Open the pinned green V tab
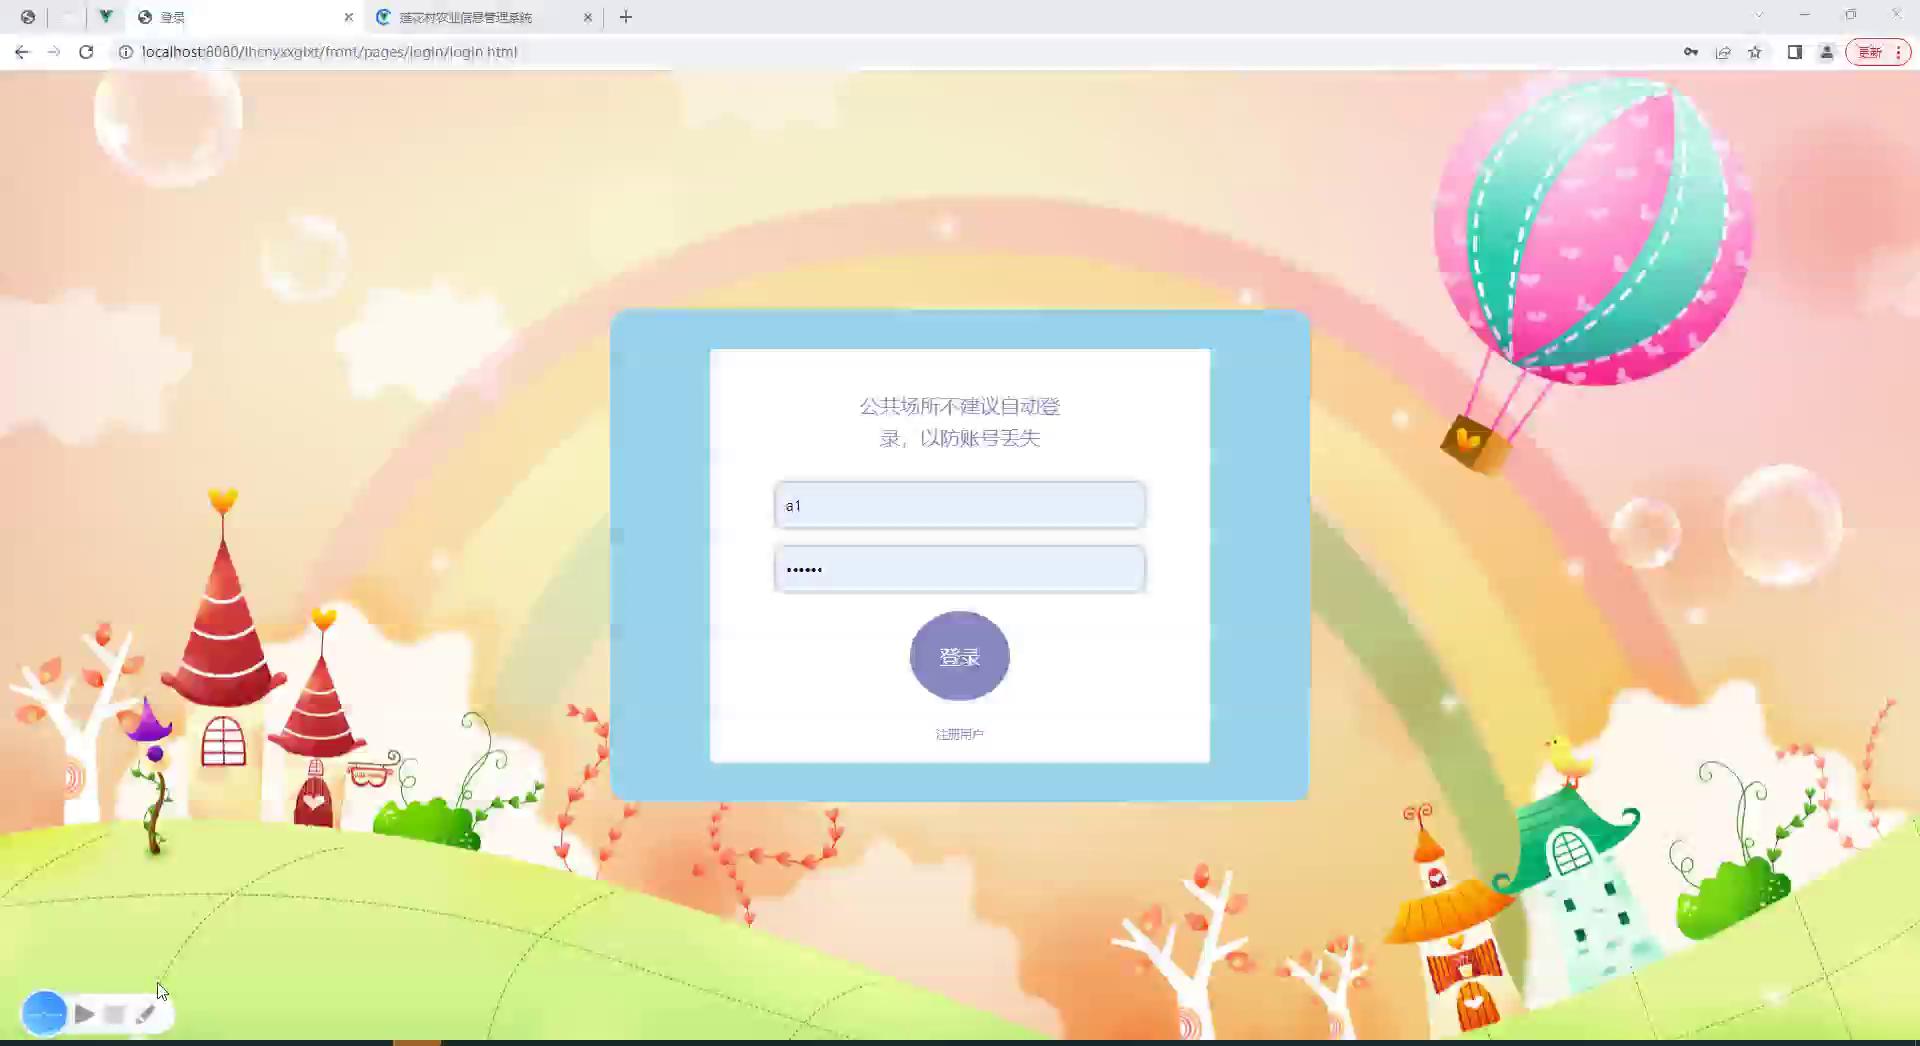Screen dimensions: 1920x1046 click(105, 16)
